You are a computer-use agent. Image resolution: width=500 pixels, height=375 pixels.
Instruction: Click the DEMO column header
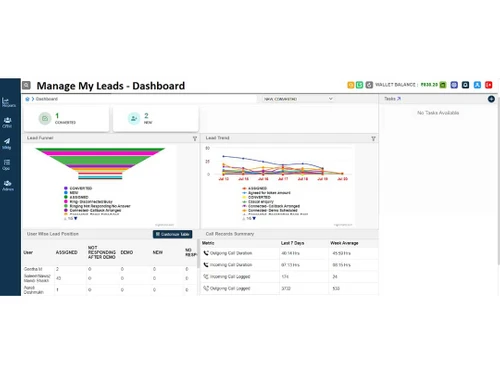(127, 252)
